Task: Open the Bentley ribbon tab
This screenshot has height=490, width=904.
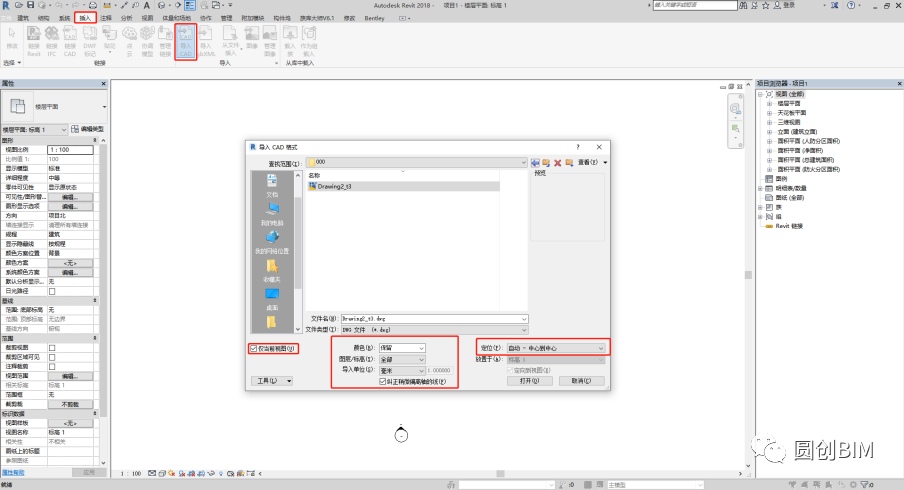Action: point(375,18)
